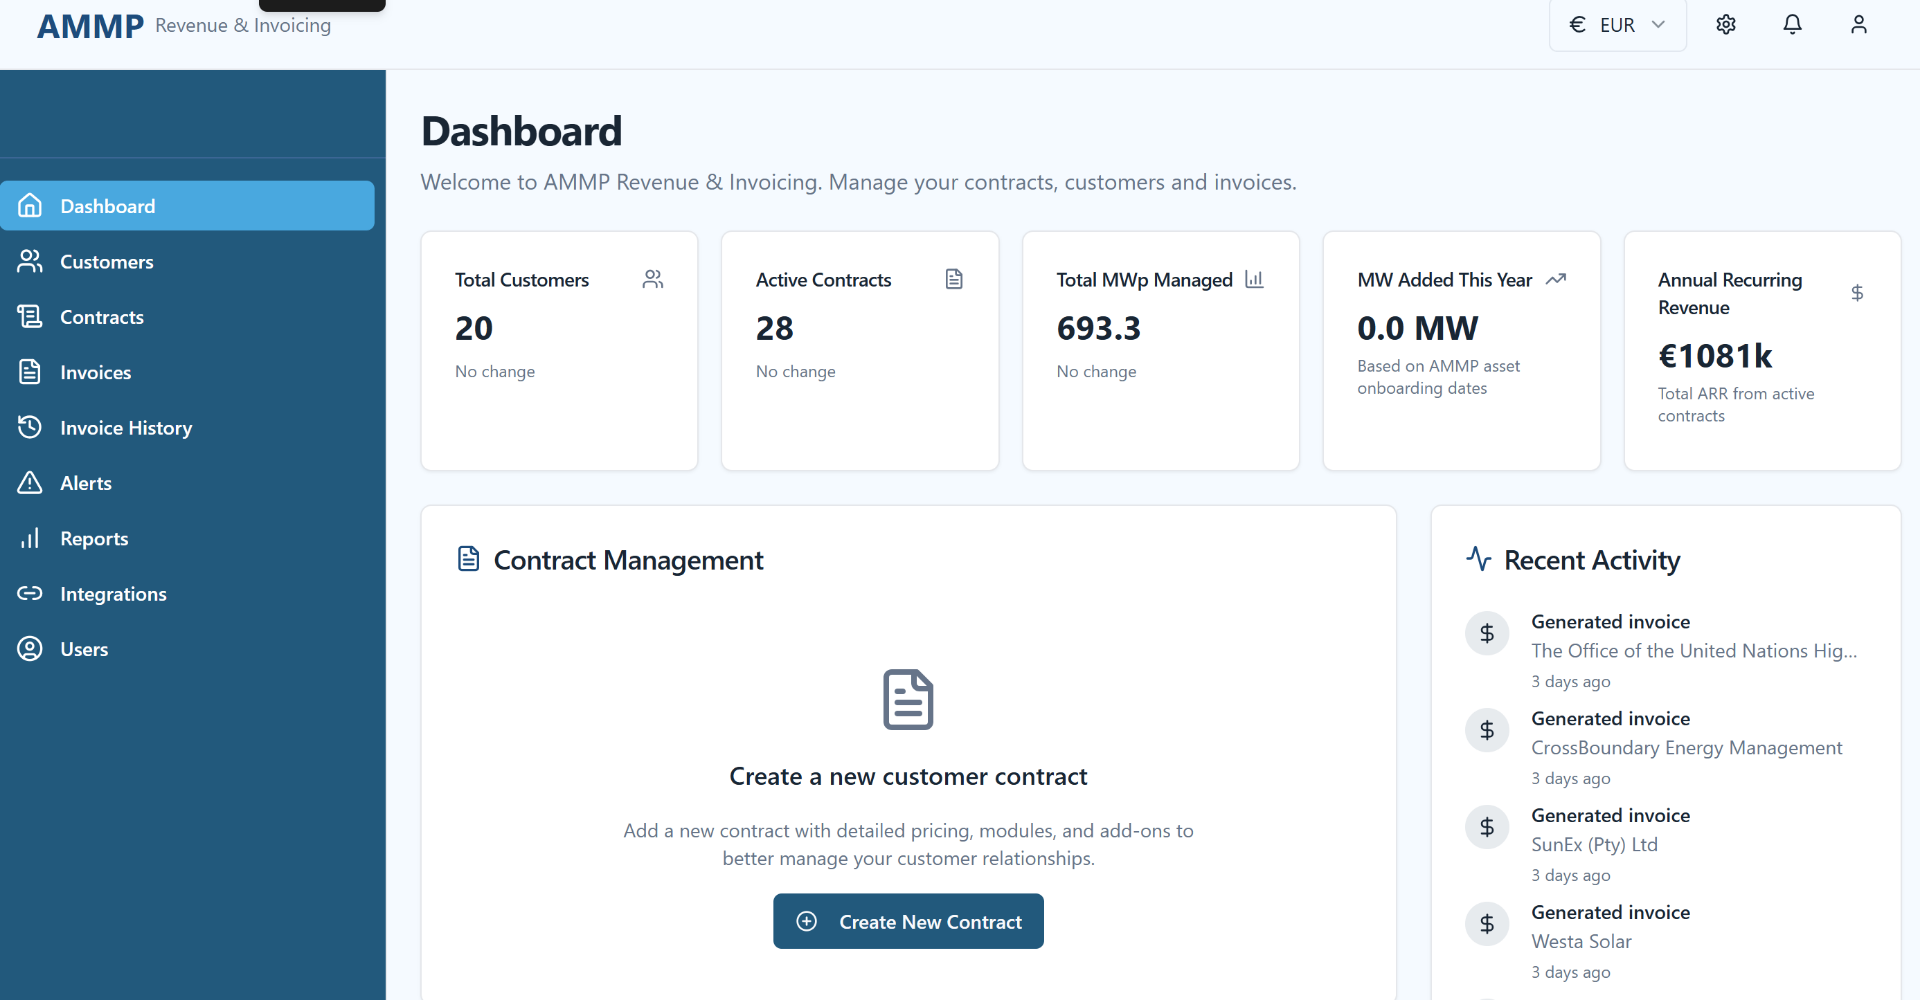The image size is (1920, 1000).
Task: Switch to the Invoices section
Action: pyautogui.click(x=95, y=372)
